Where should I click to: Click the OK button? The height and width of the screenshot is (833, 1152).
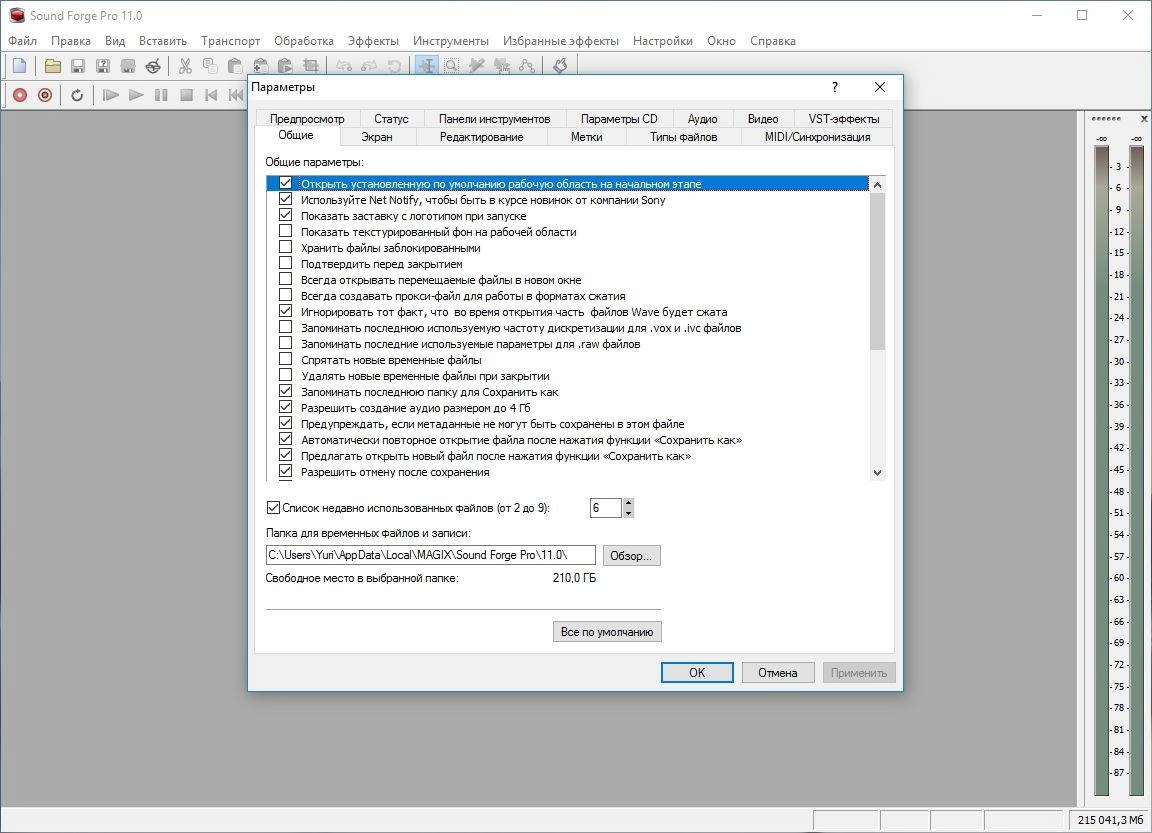point(696,672)
